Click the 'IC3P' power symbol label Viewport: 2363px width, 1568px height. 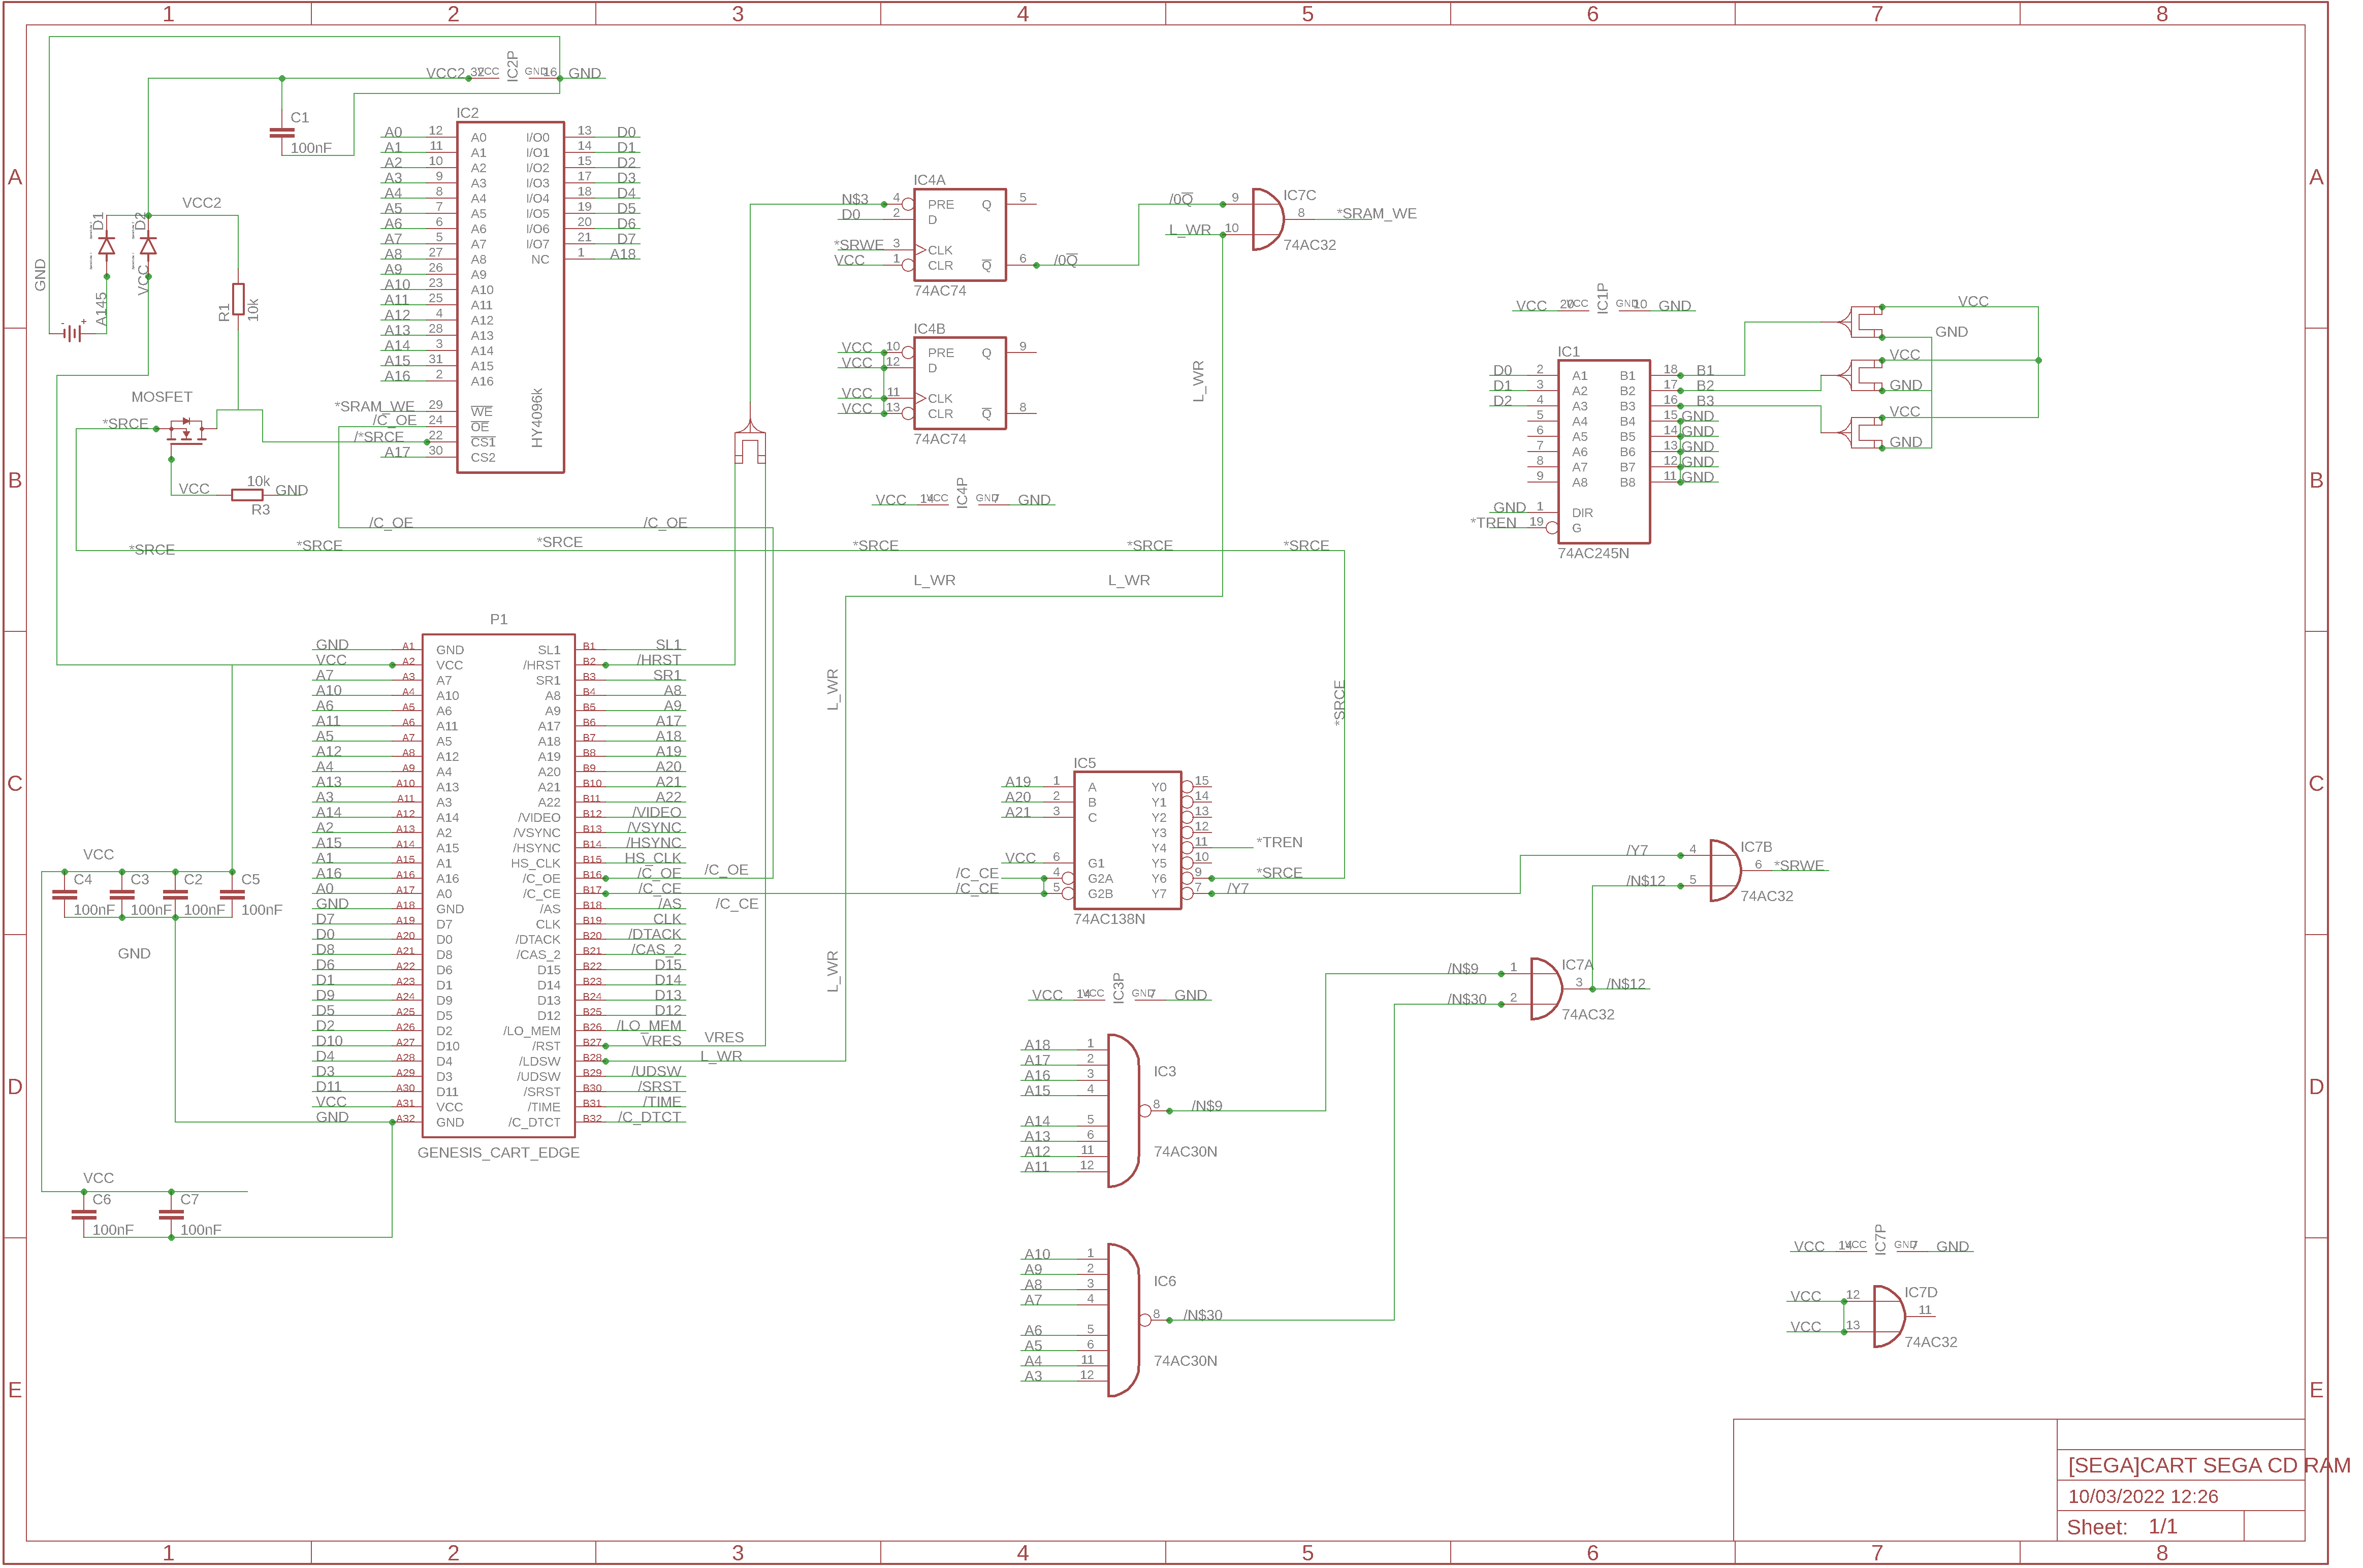pos(1118,987)
